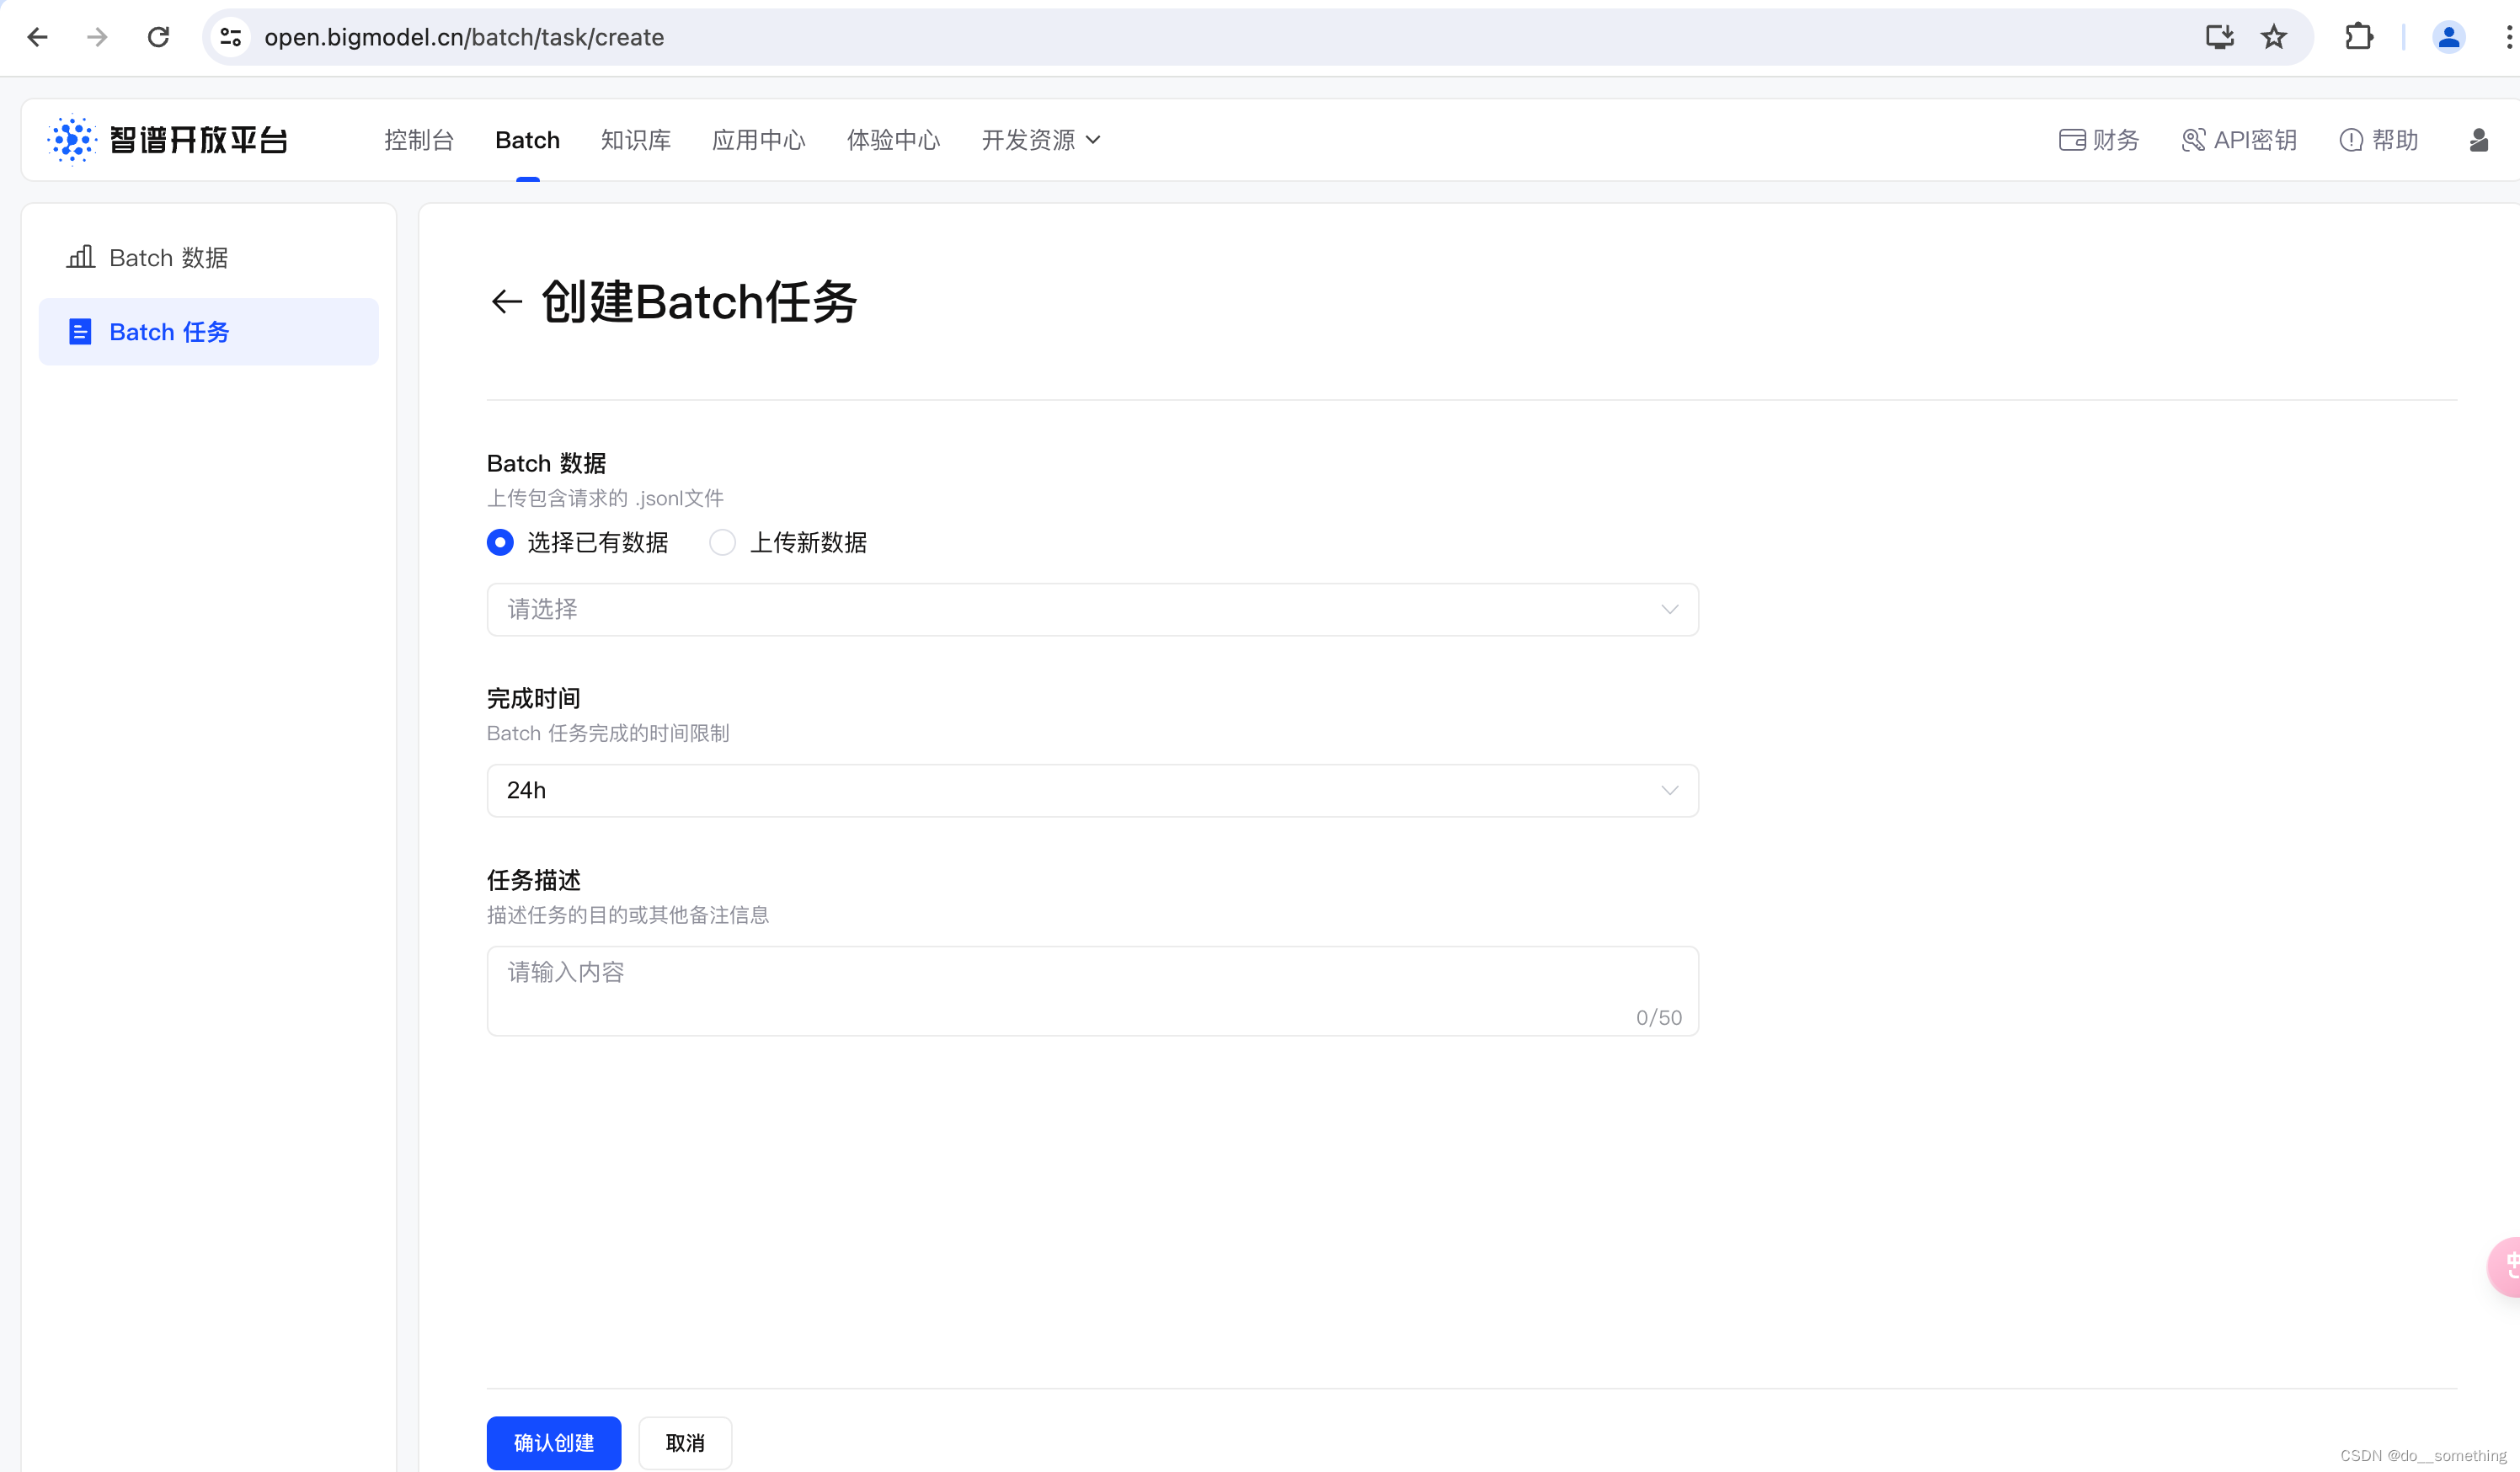Change the 24h completion time dropdown

[1092, 790]
